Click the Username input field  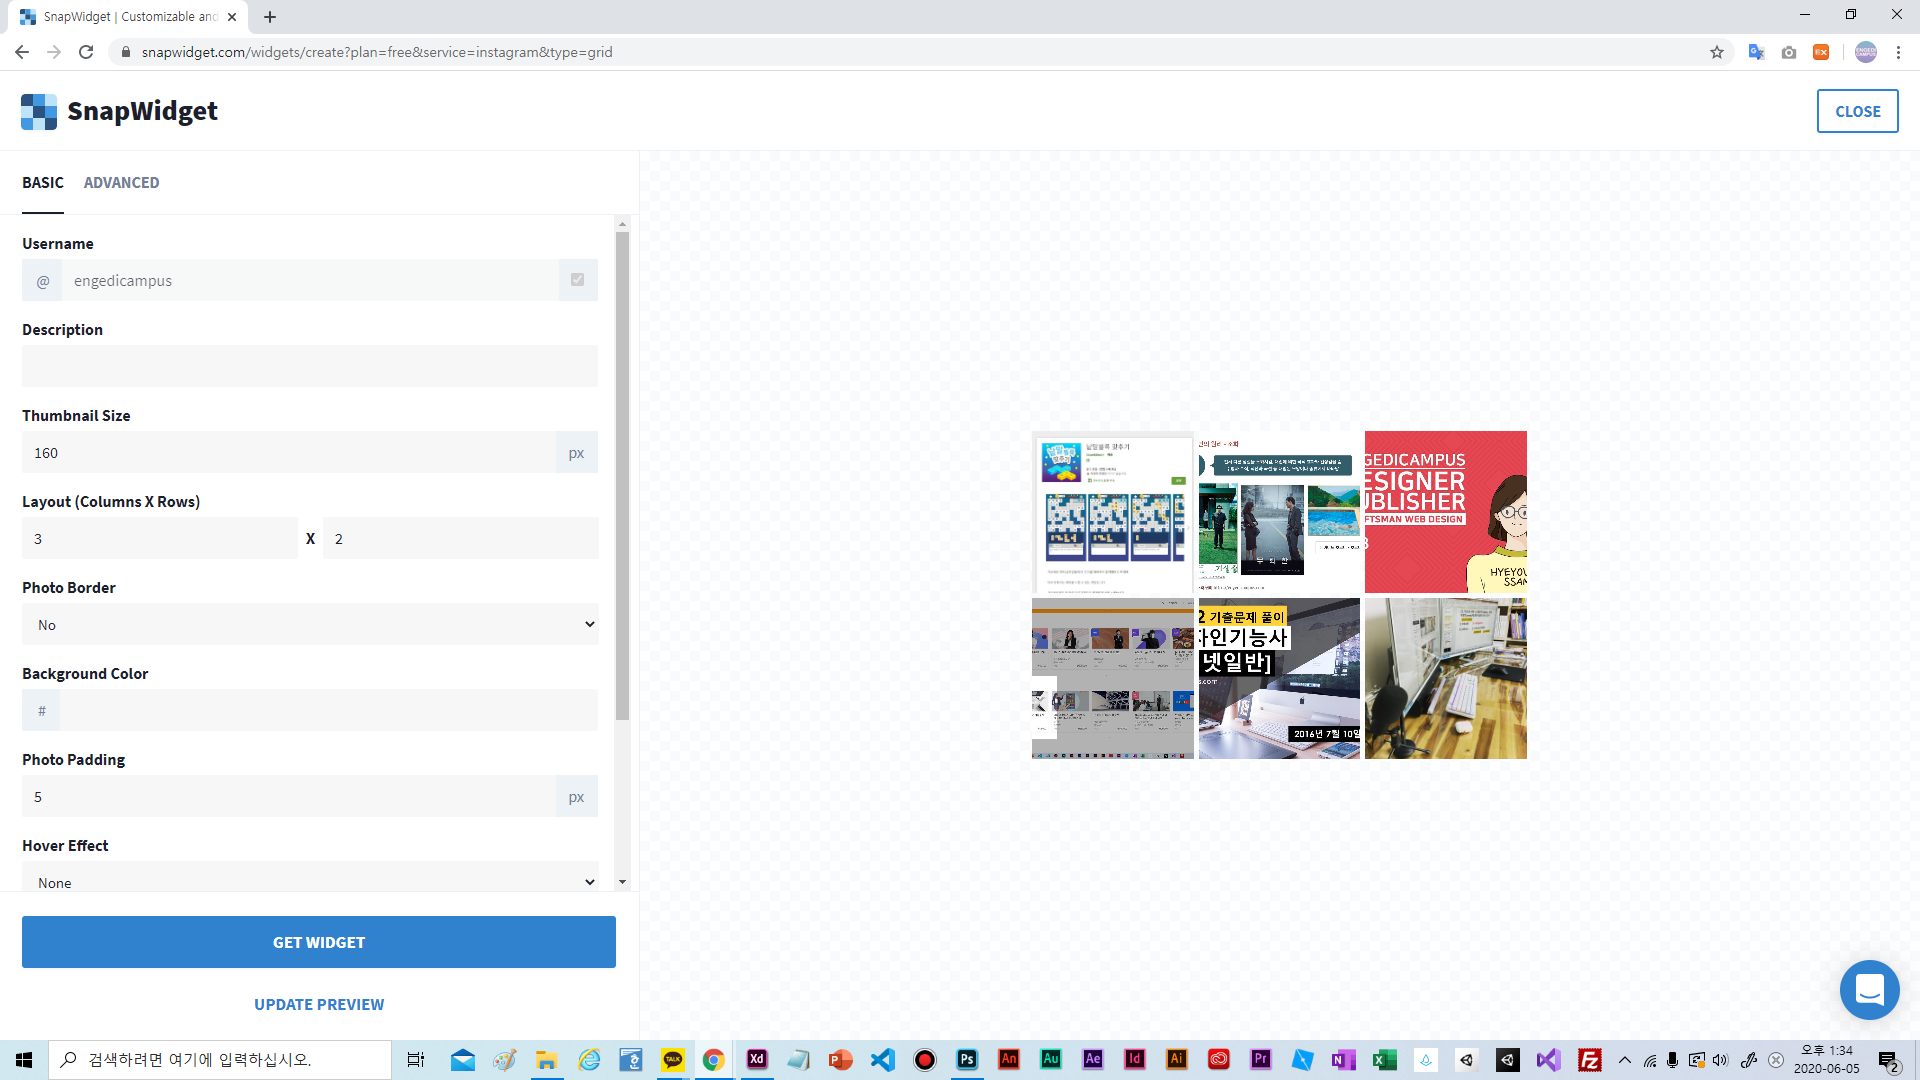310,280
